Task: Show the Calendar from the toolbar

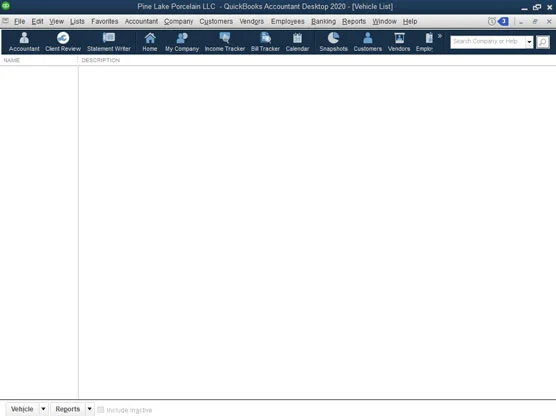Action: 297,42
